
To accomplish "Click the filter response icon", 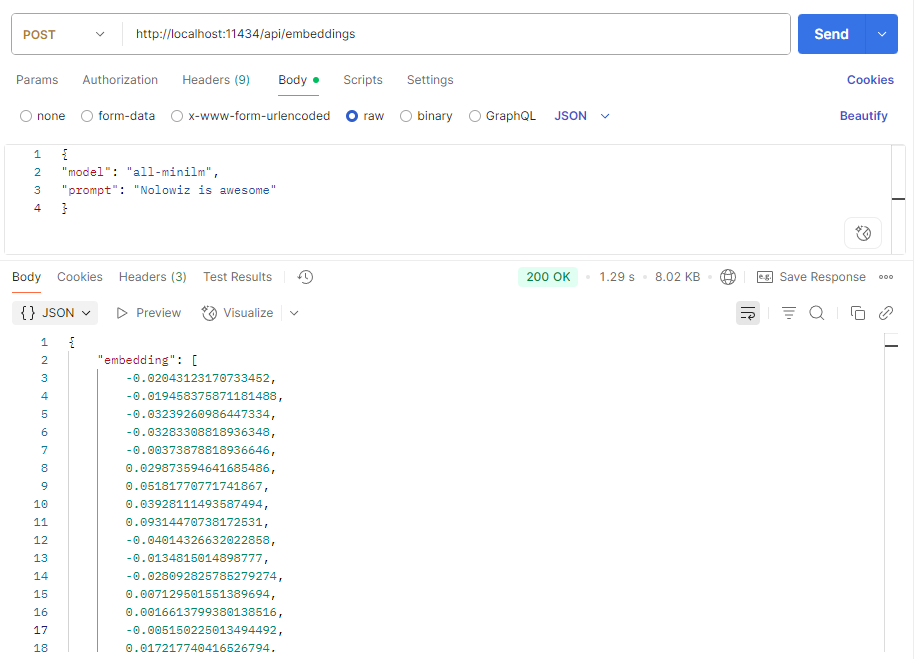I will [789, 313].
